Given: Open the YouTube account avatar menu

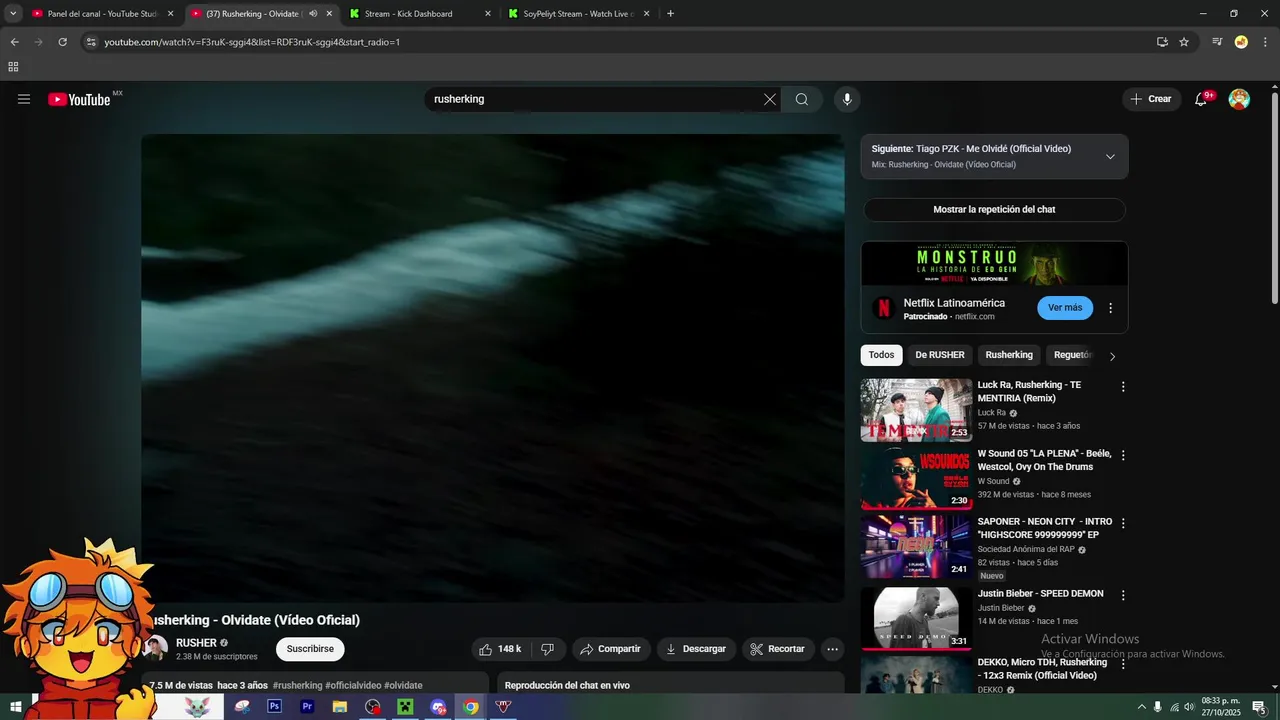Looking at the screenshot, I should 1239,99.
